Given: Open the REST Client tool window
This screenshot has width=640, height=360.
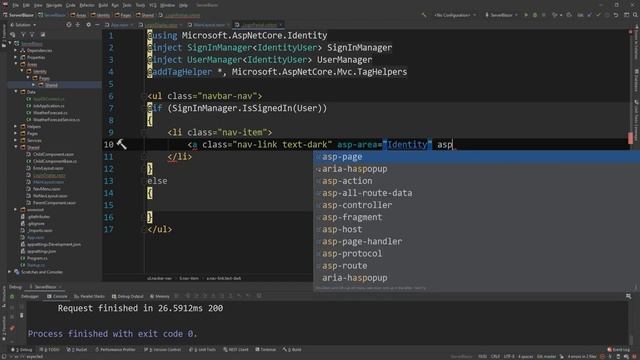Looking at the screenshot, I should click(236, 350).
